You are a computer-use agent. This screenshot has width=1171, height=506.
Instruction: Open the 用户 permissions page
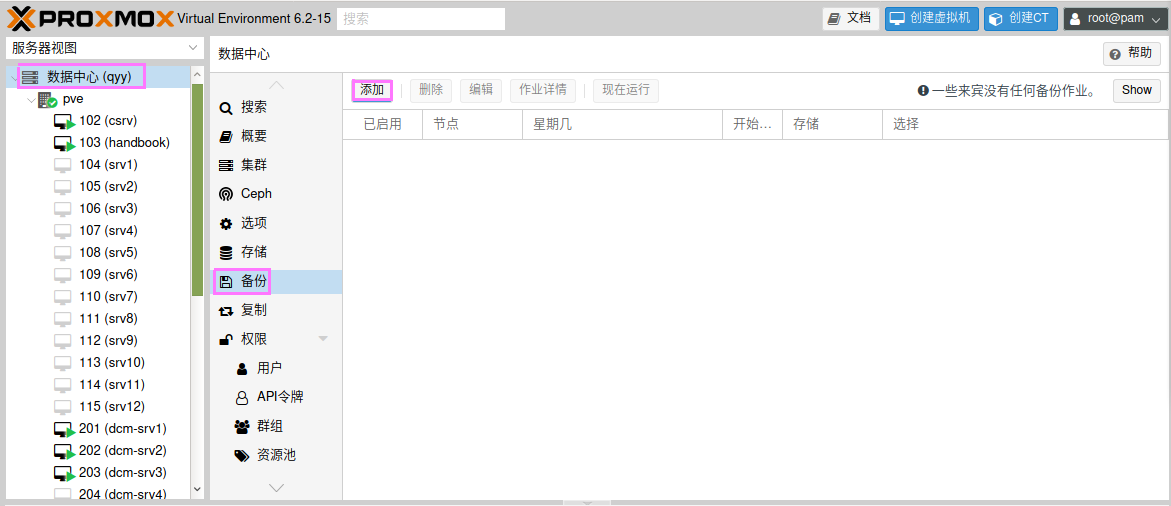tap(276, 369)
